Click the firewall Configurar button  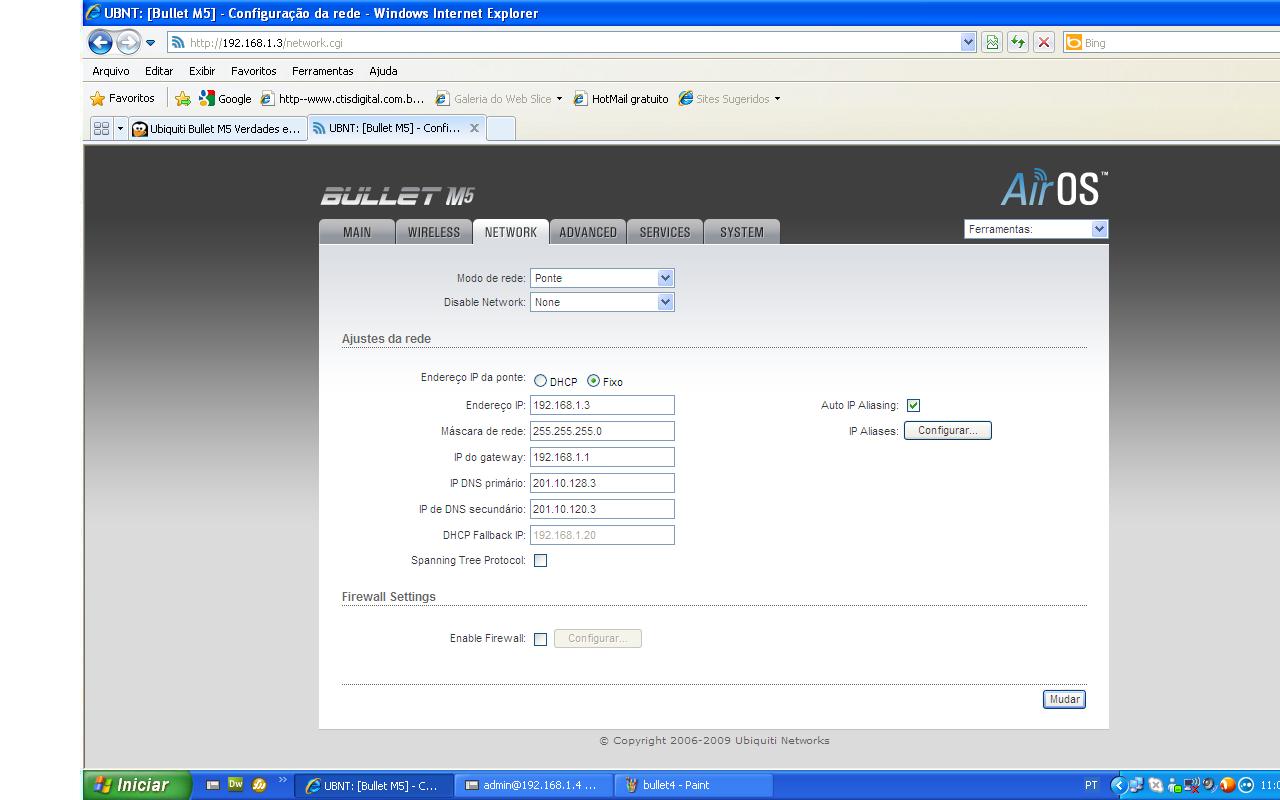[598, 638]
